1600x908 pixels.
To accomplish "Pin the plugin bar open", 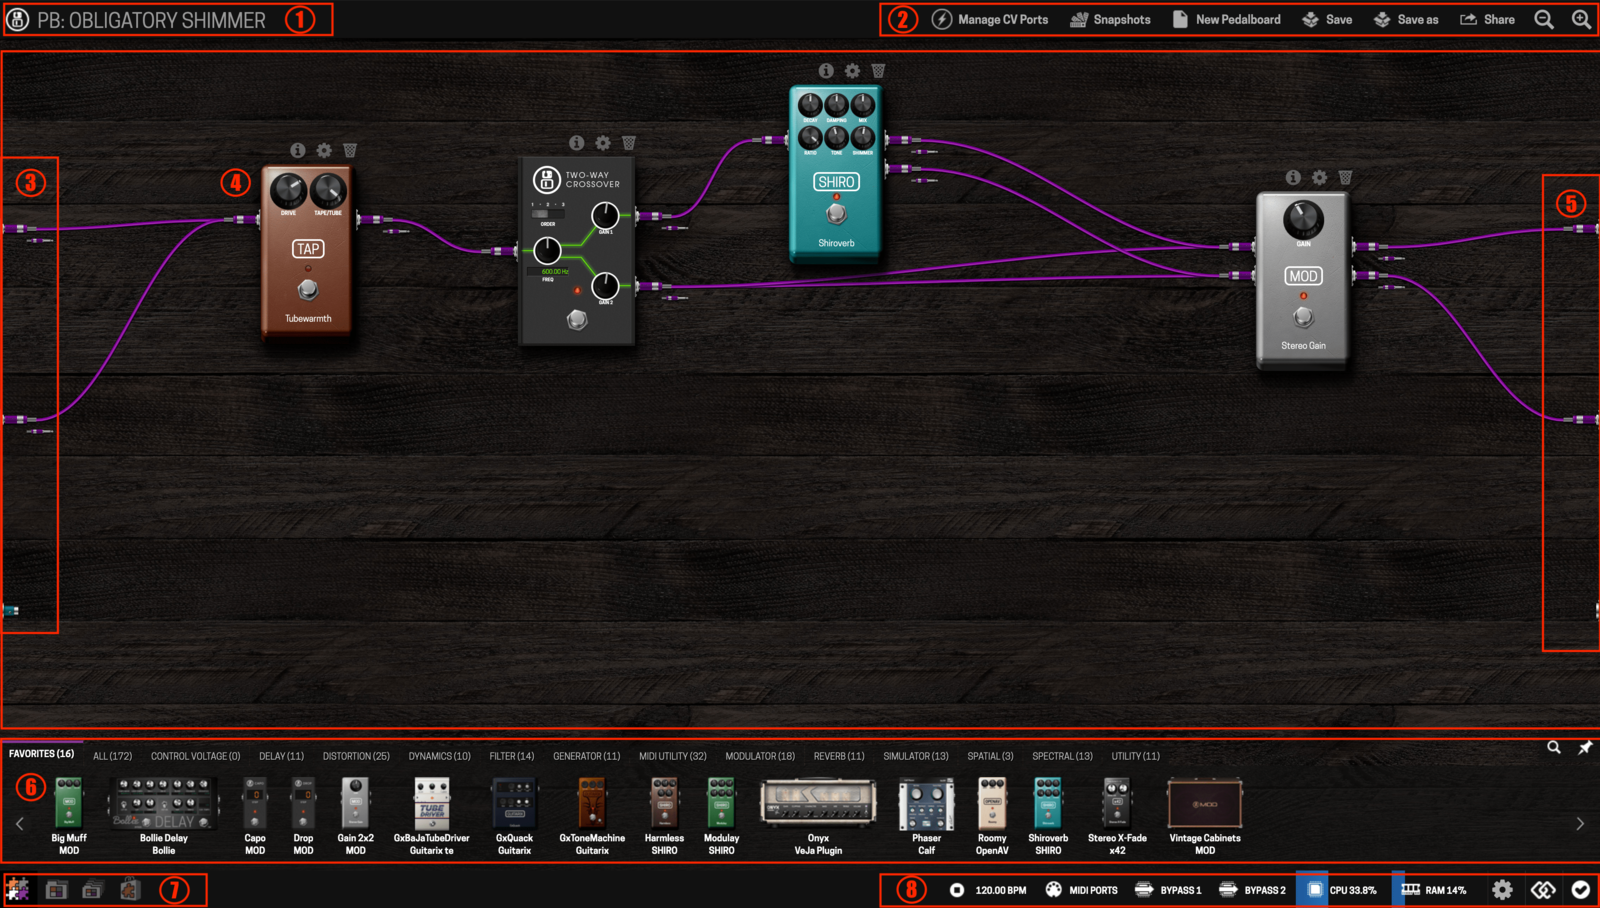I will [x=1585, y=748].
